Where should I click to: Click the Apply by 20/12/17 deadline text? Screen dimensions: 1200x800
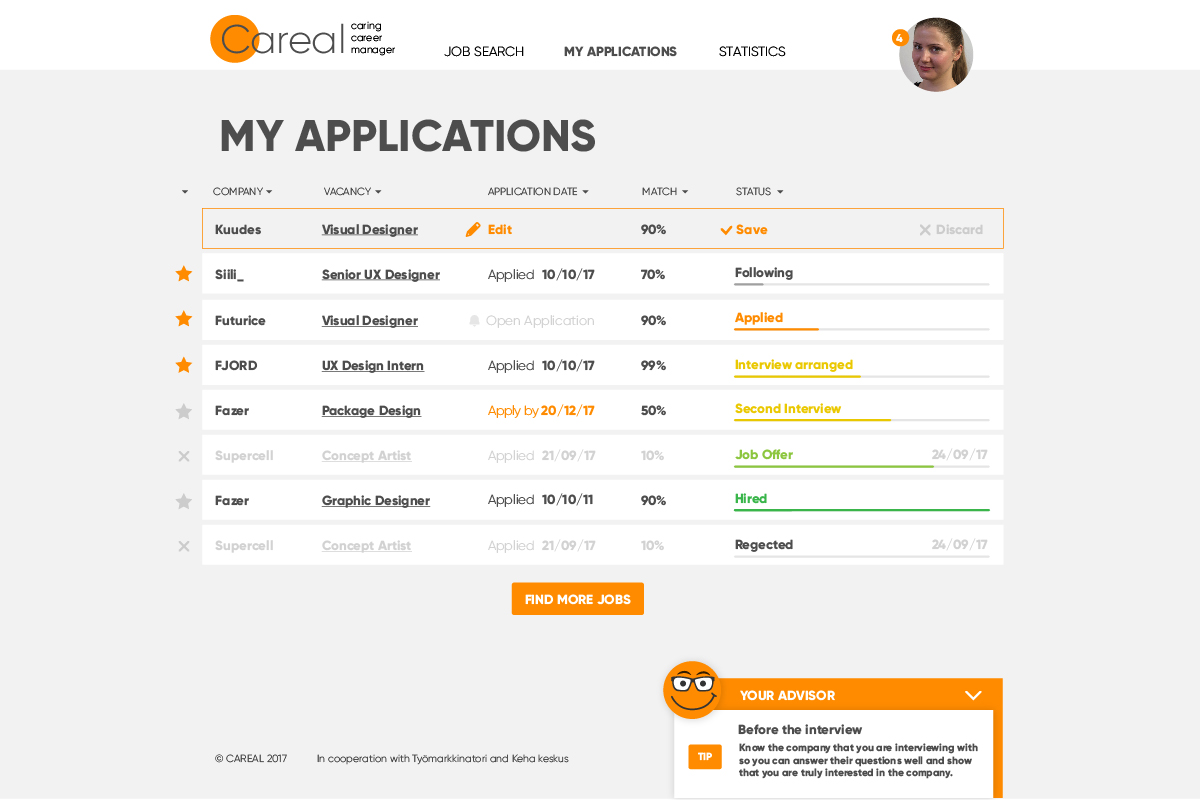click(541, 411)
